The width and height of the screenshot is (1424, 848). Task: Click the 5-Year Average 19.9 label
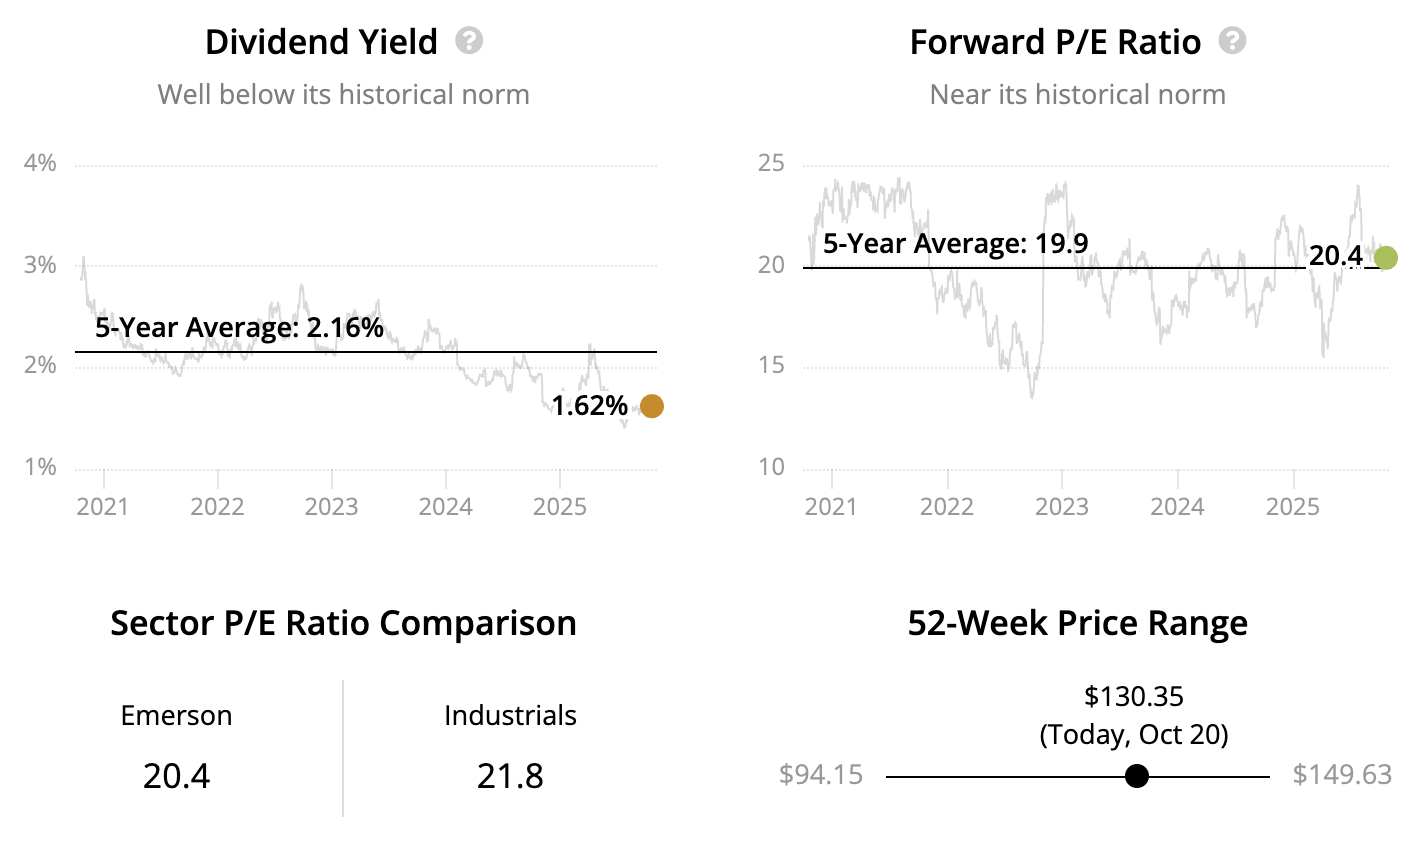coord(955,243)
